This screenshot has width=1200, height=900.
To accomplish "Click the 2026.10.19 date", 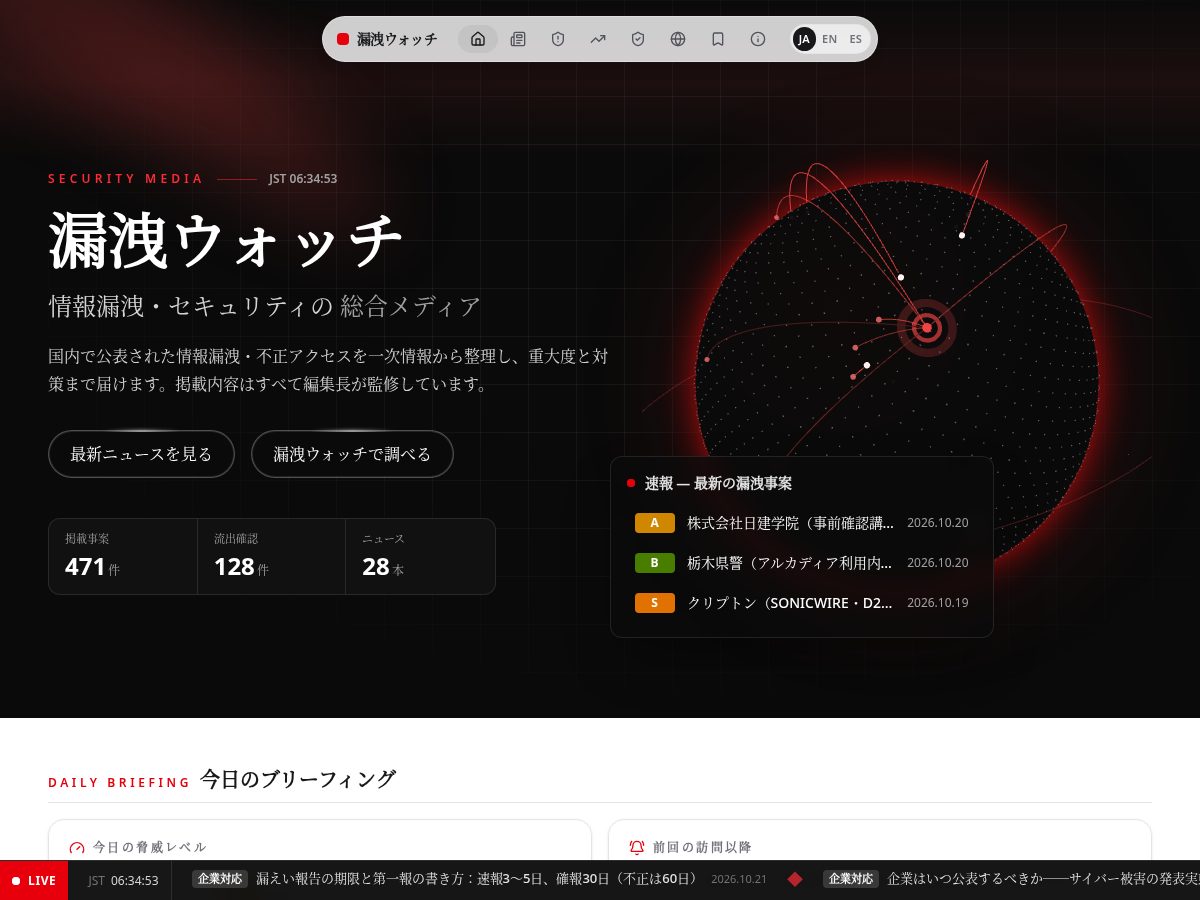I will [x=937, y=603].
